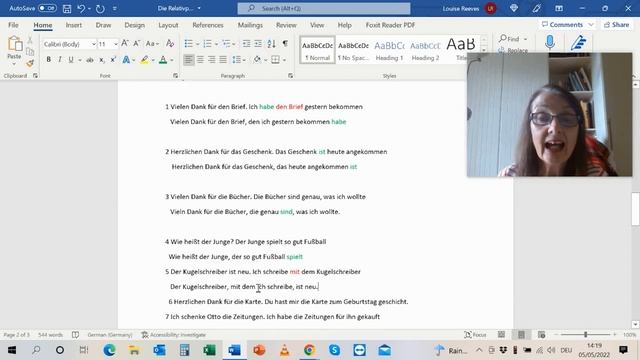Apply the No Spacing style
This screenshot has height=360, width=640.
tap(353, 50)
